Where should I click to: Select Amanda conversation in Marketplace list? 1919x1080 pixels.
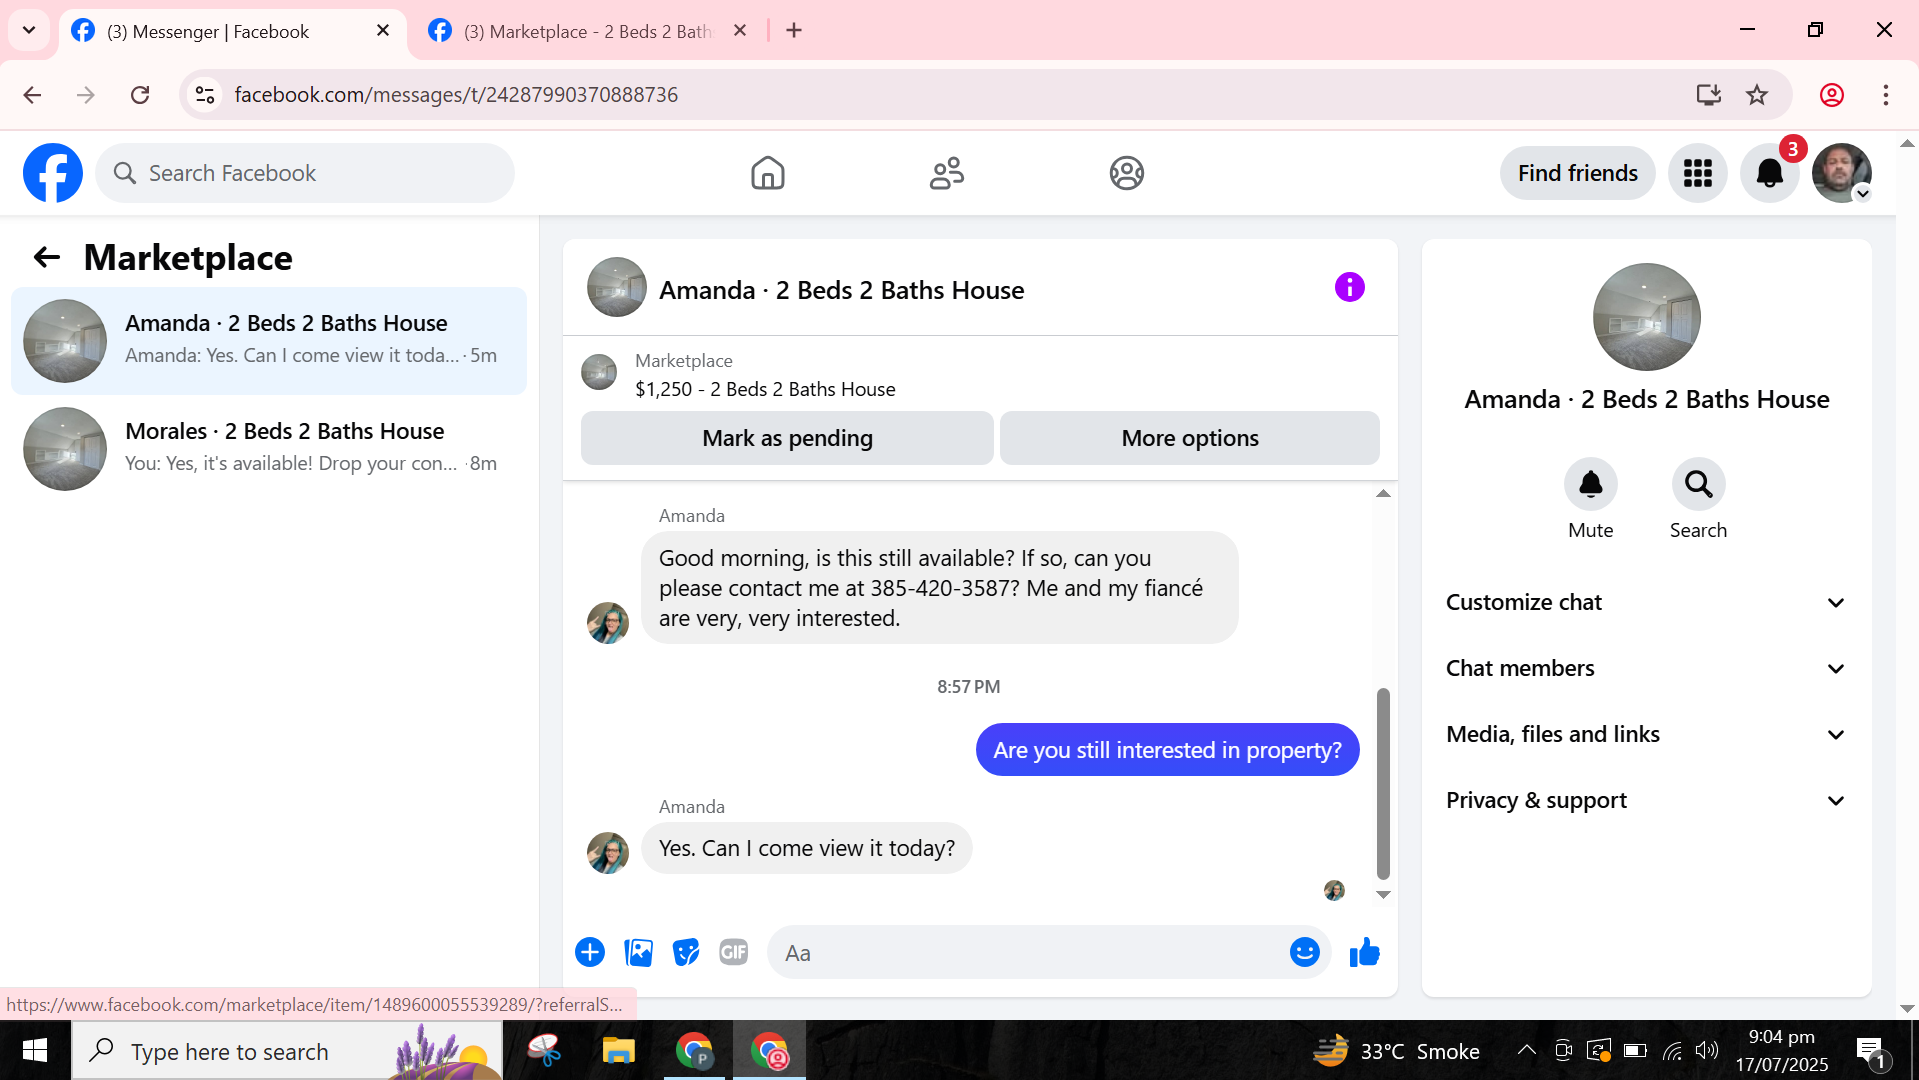click(x=269, y=341)
